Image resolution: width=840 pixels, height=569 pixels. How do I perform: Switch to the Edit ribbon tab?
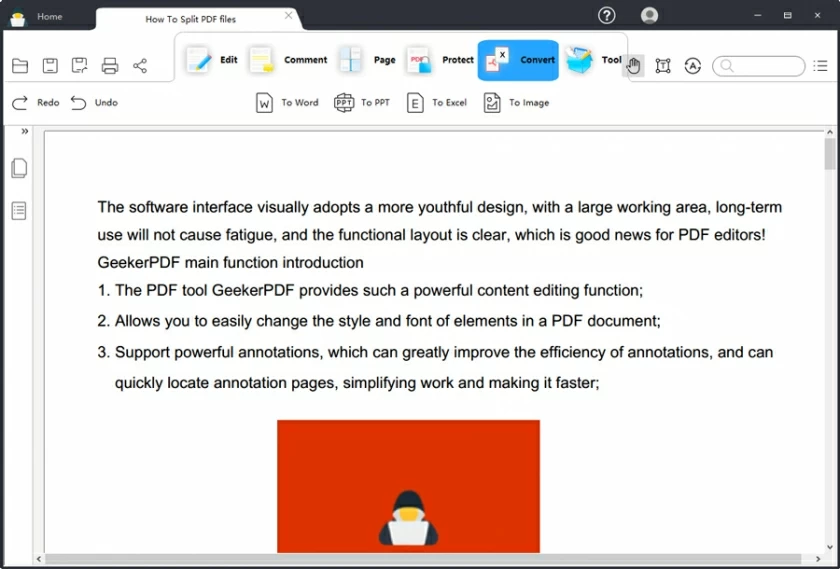click(213, 60)
